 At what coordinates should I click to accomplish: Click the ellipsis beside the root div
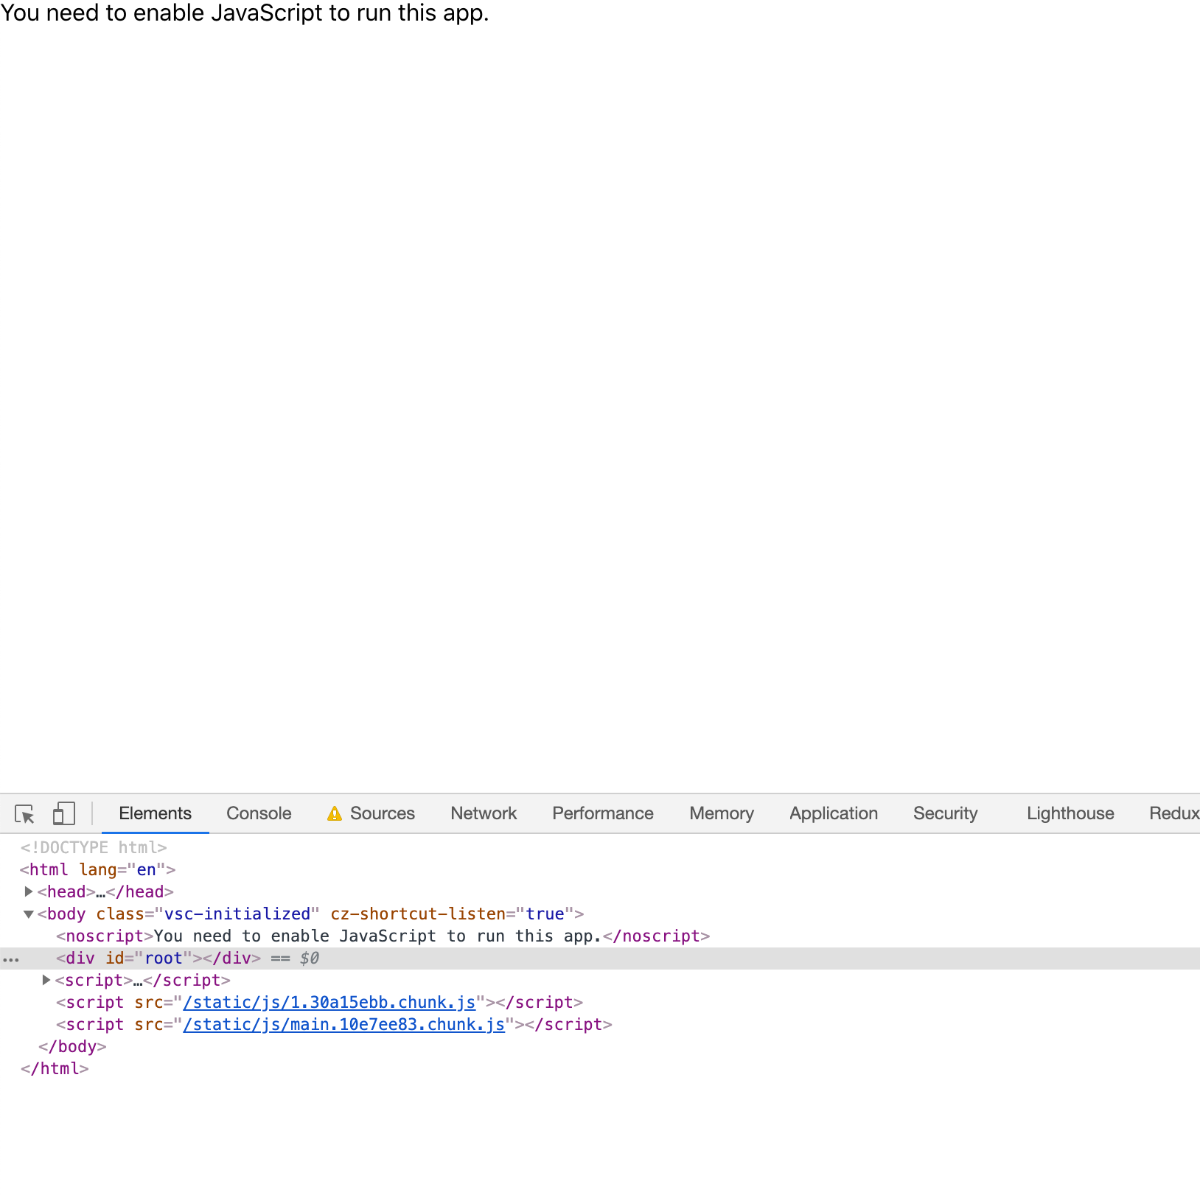[x=11, y=959]
